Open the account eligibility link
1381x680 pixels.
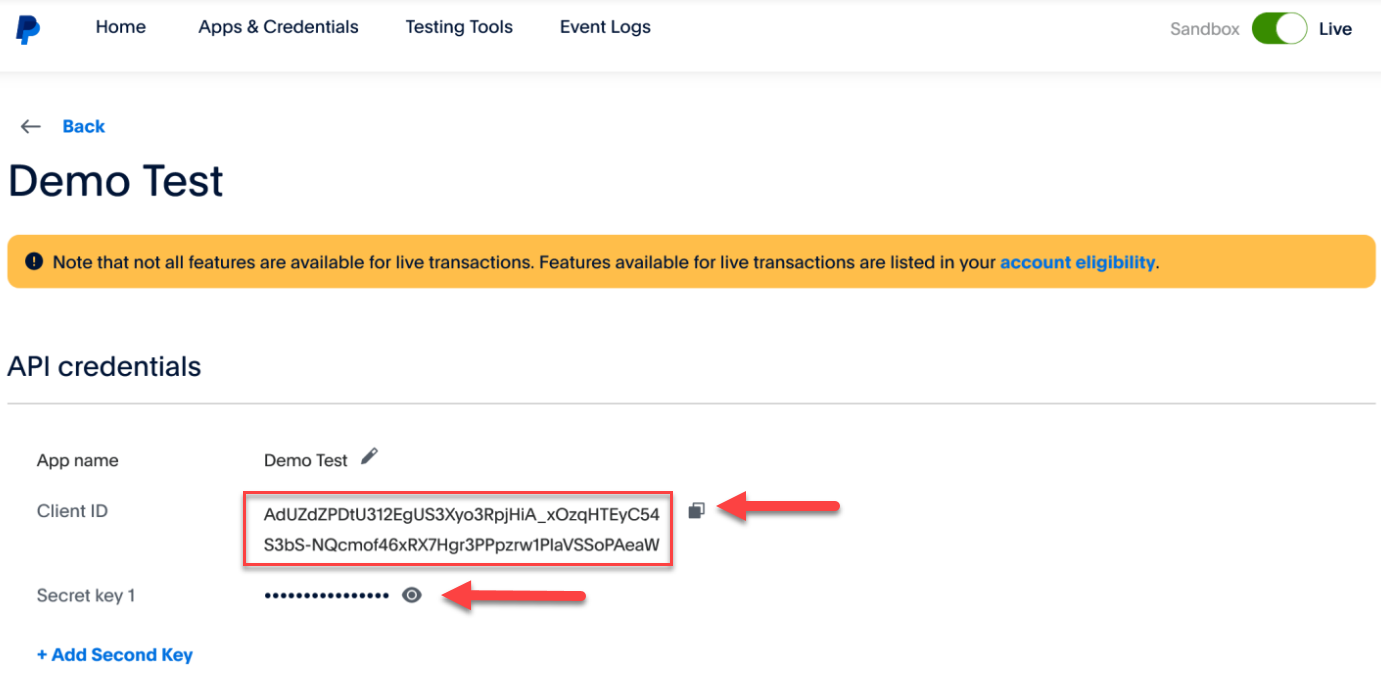pyautogui.click(x=1077, y=263)
